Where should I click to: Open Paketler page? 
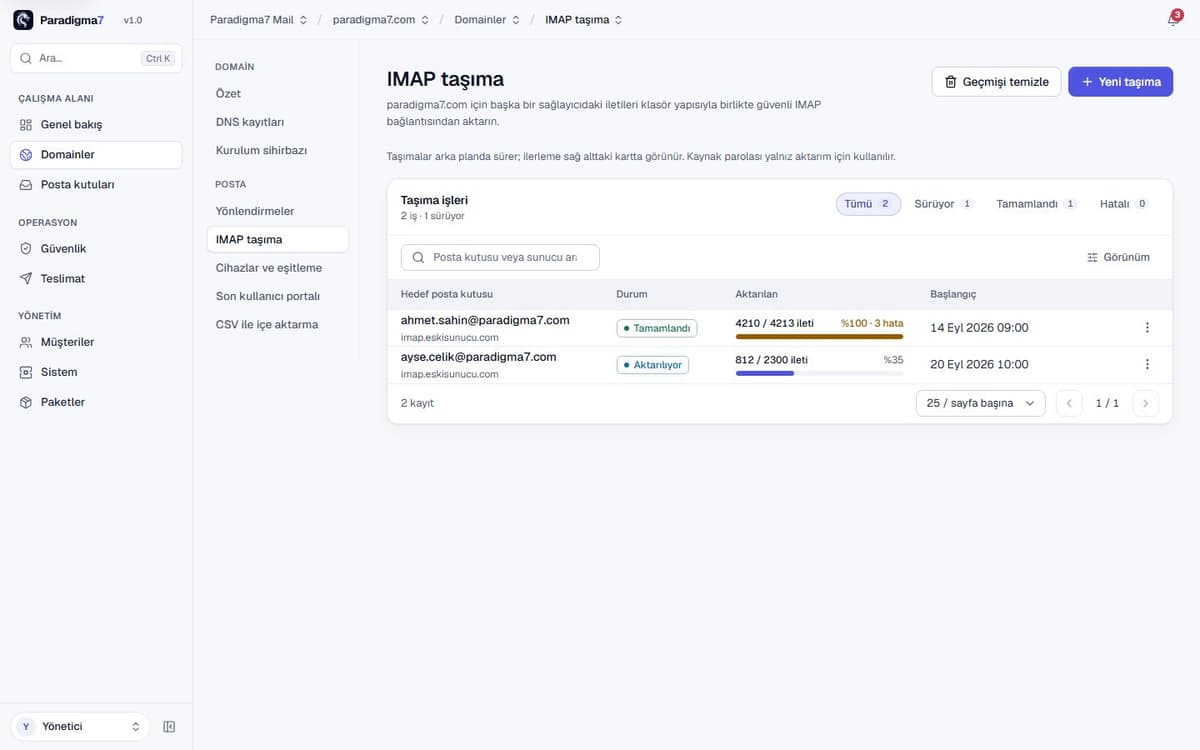[x=96, y=402]
